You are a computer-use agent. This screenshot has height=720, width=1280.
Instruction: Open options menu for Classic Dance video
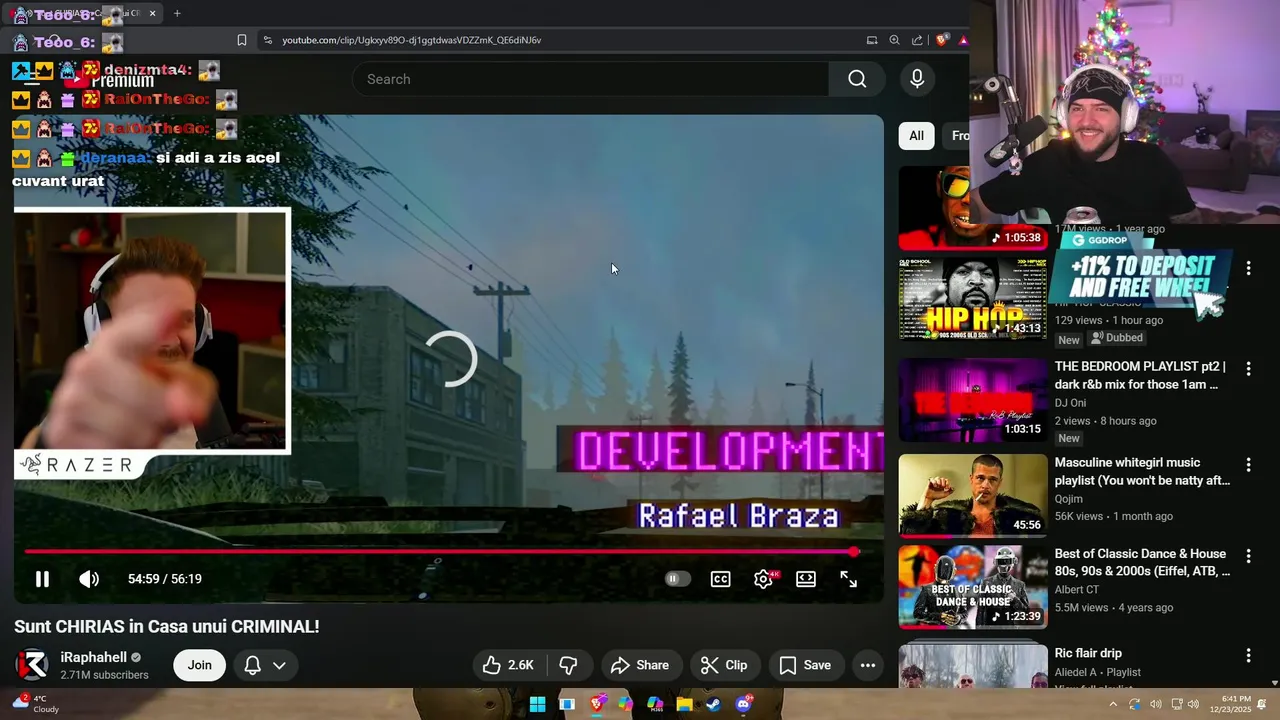1248,556
